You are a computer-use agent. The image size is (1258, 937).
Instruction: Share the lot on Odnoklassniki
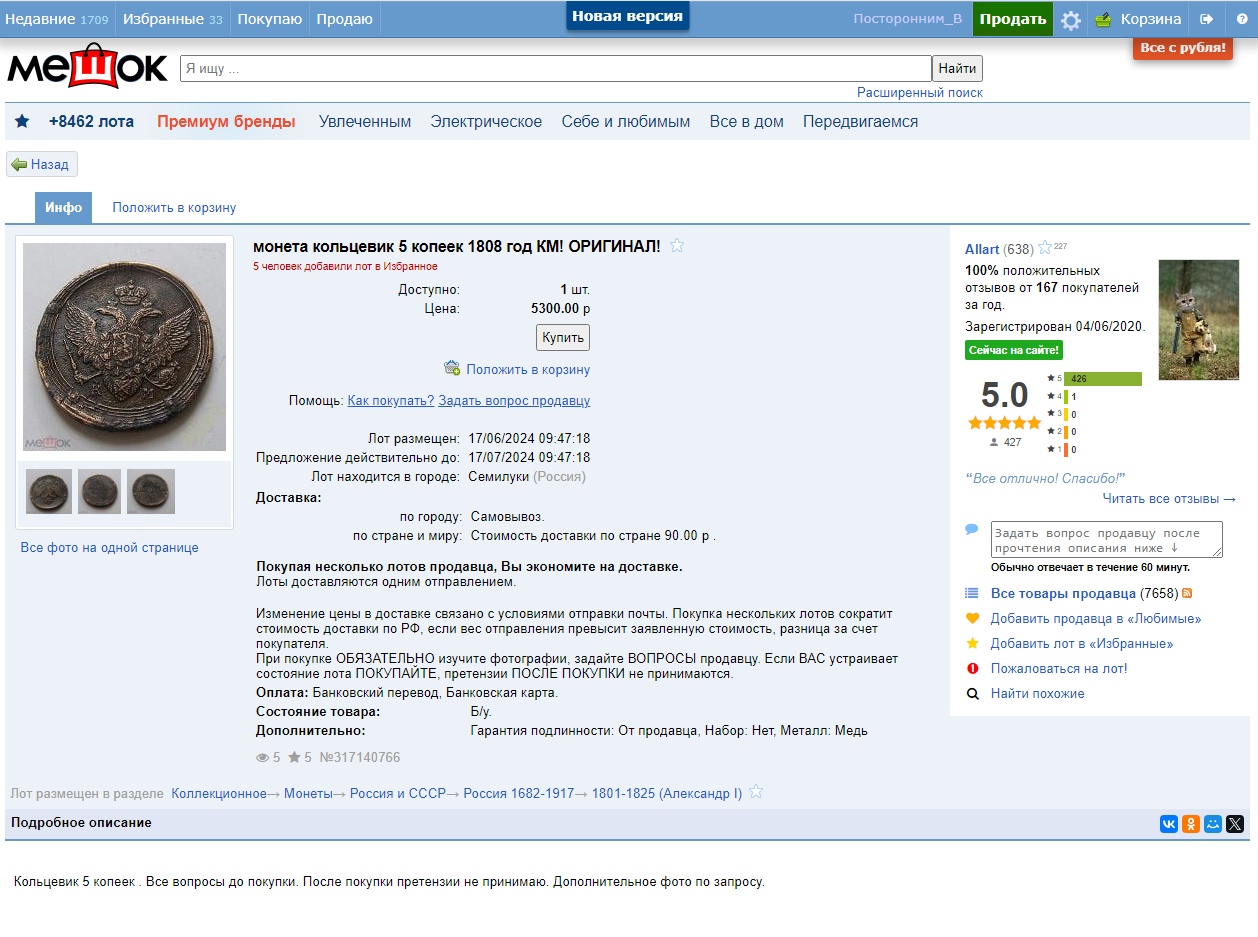[x=1191, y=824]
